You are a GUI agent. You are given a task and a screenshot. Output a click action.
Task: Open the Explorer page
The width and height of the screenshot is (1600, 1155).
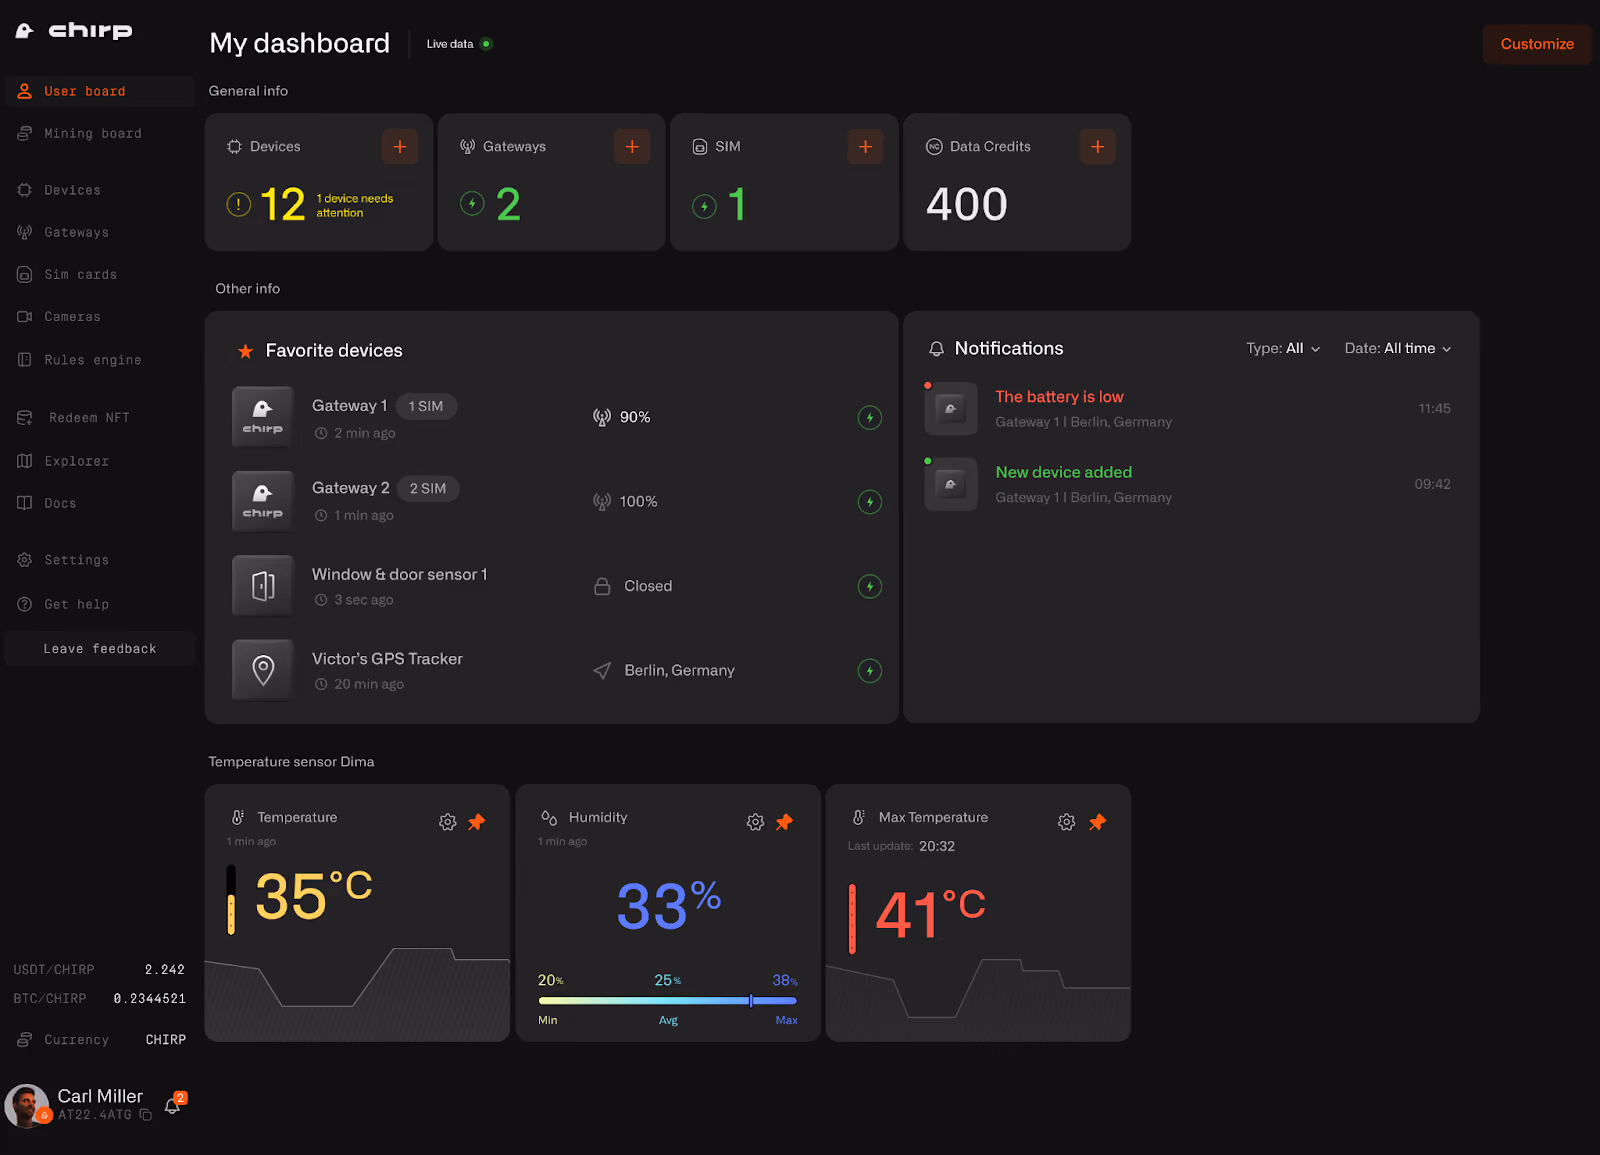pyautogui.click(x=99, y=461)
